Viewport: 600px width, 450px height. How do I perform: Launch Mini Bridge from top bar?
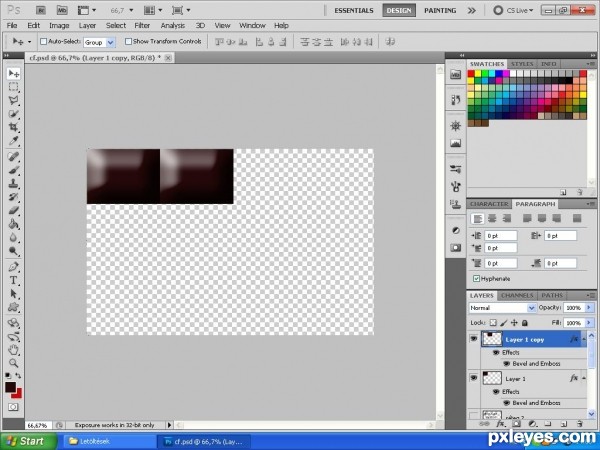[62, 10]
